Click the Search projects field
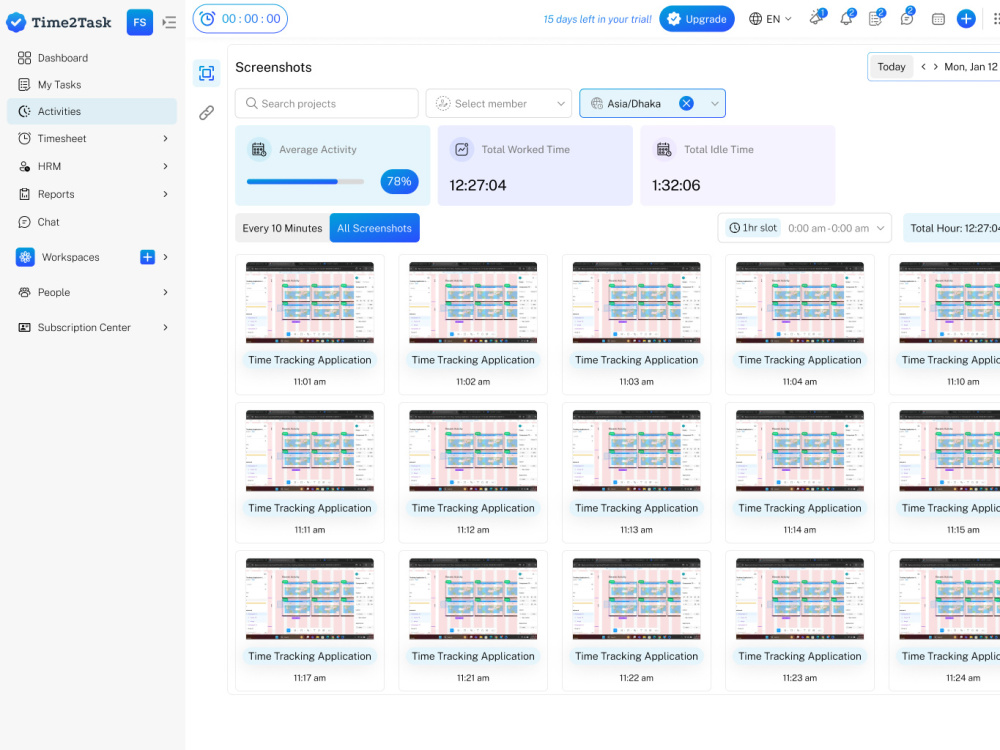The height and width of the screenshot is (750, 1000). [x=327, y=103]
